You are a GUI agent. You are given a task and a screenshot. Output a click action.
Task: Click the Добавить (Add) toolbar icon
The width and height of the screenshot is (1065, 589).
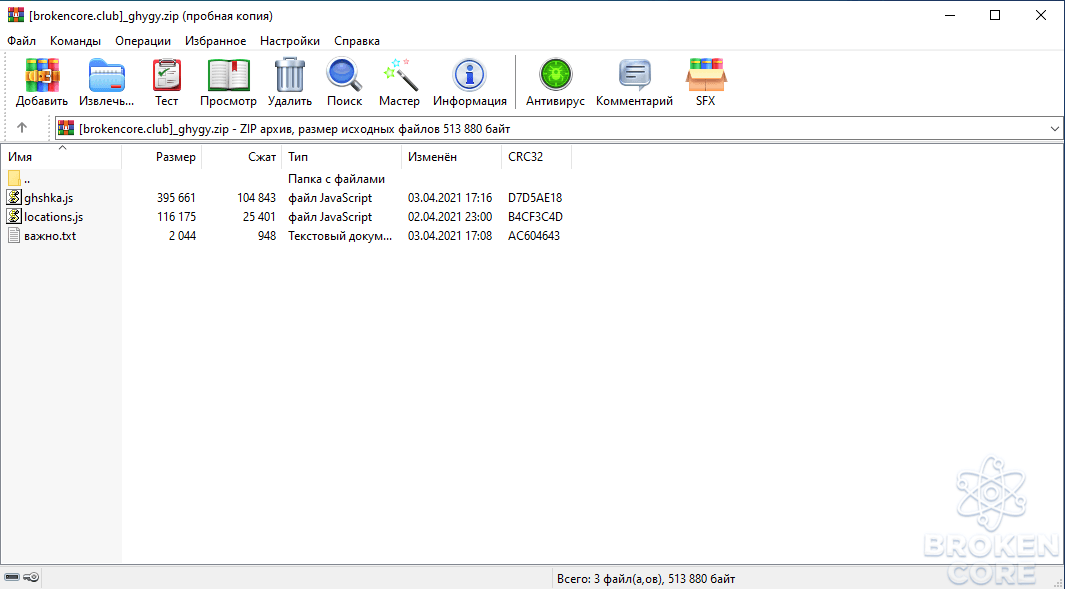(x=42, y=75)
